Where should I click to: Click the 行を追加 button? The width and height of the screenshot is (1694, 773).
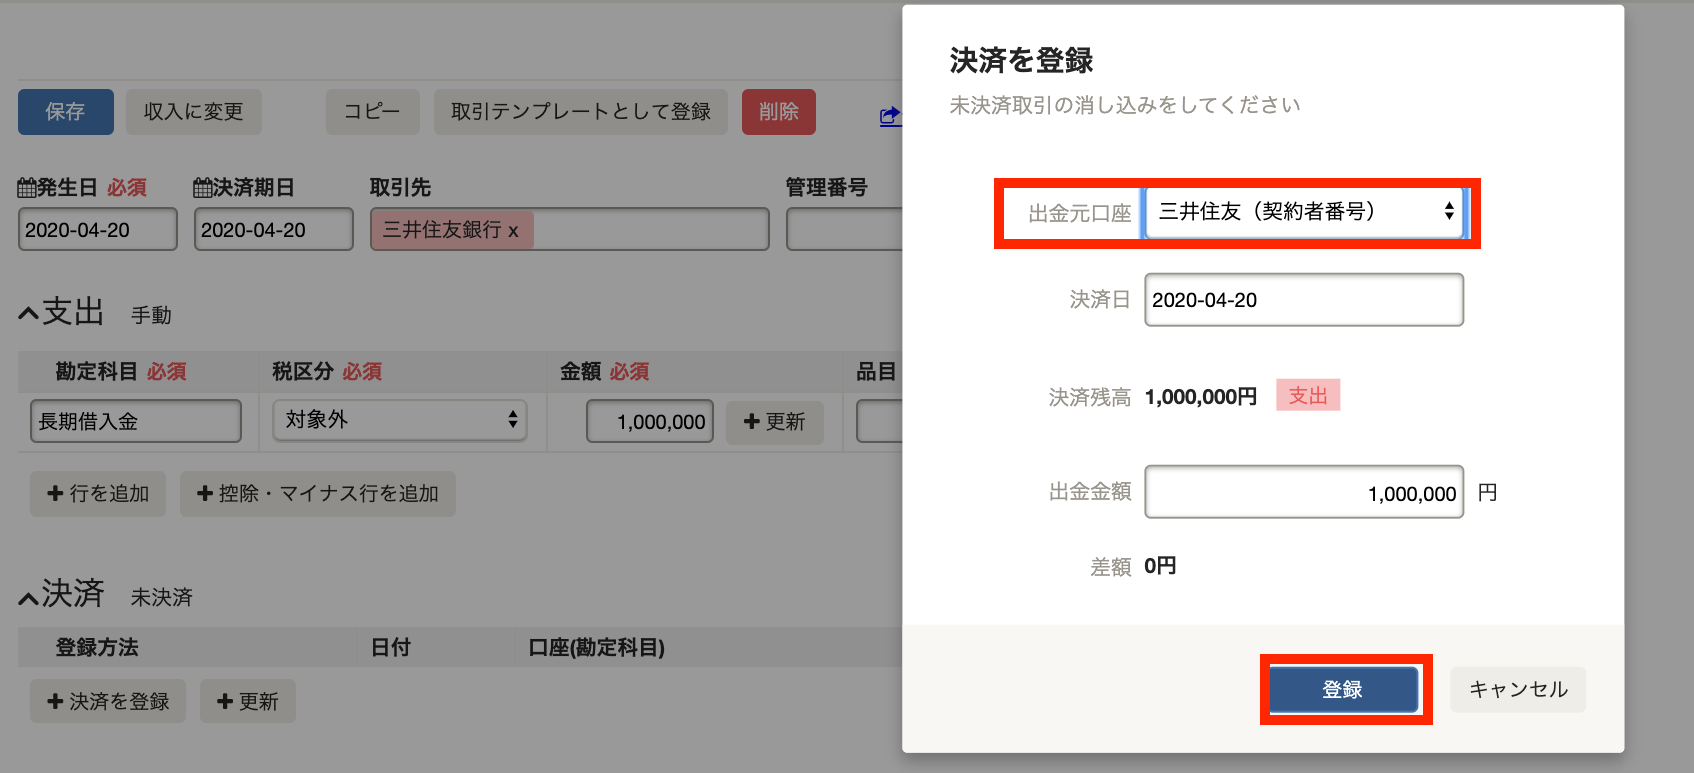click(x=98, y=494)
